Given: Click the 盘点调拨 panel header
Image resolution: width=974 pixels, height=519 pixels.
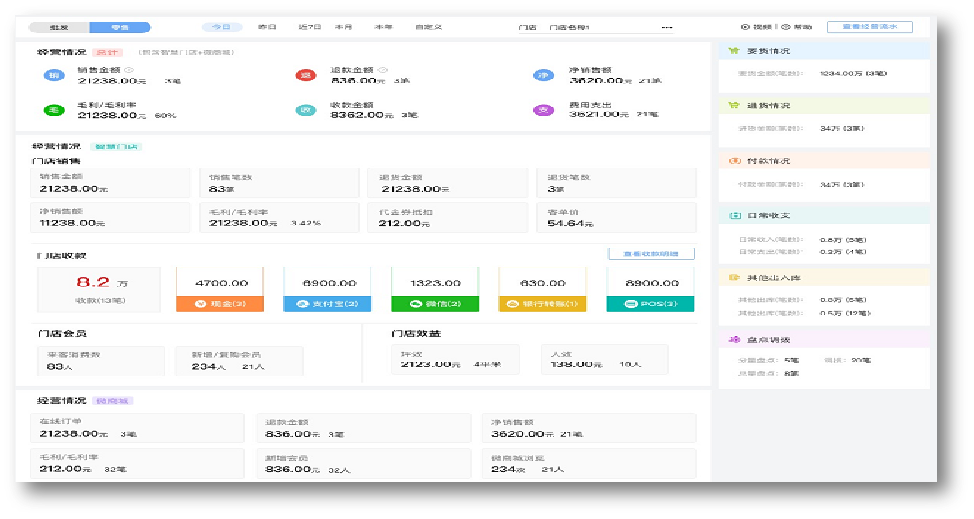Looking at the screenshot, I should (x=824, y=340).
